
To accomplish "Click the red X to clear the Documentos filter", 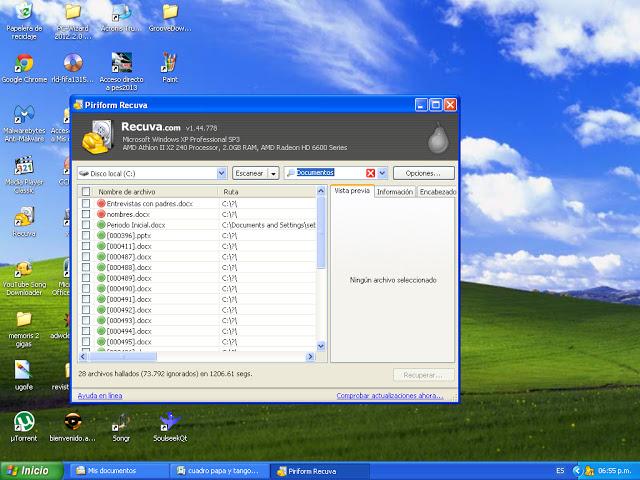I will 371,173.
